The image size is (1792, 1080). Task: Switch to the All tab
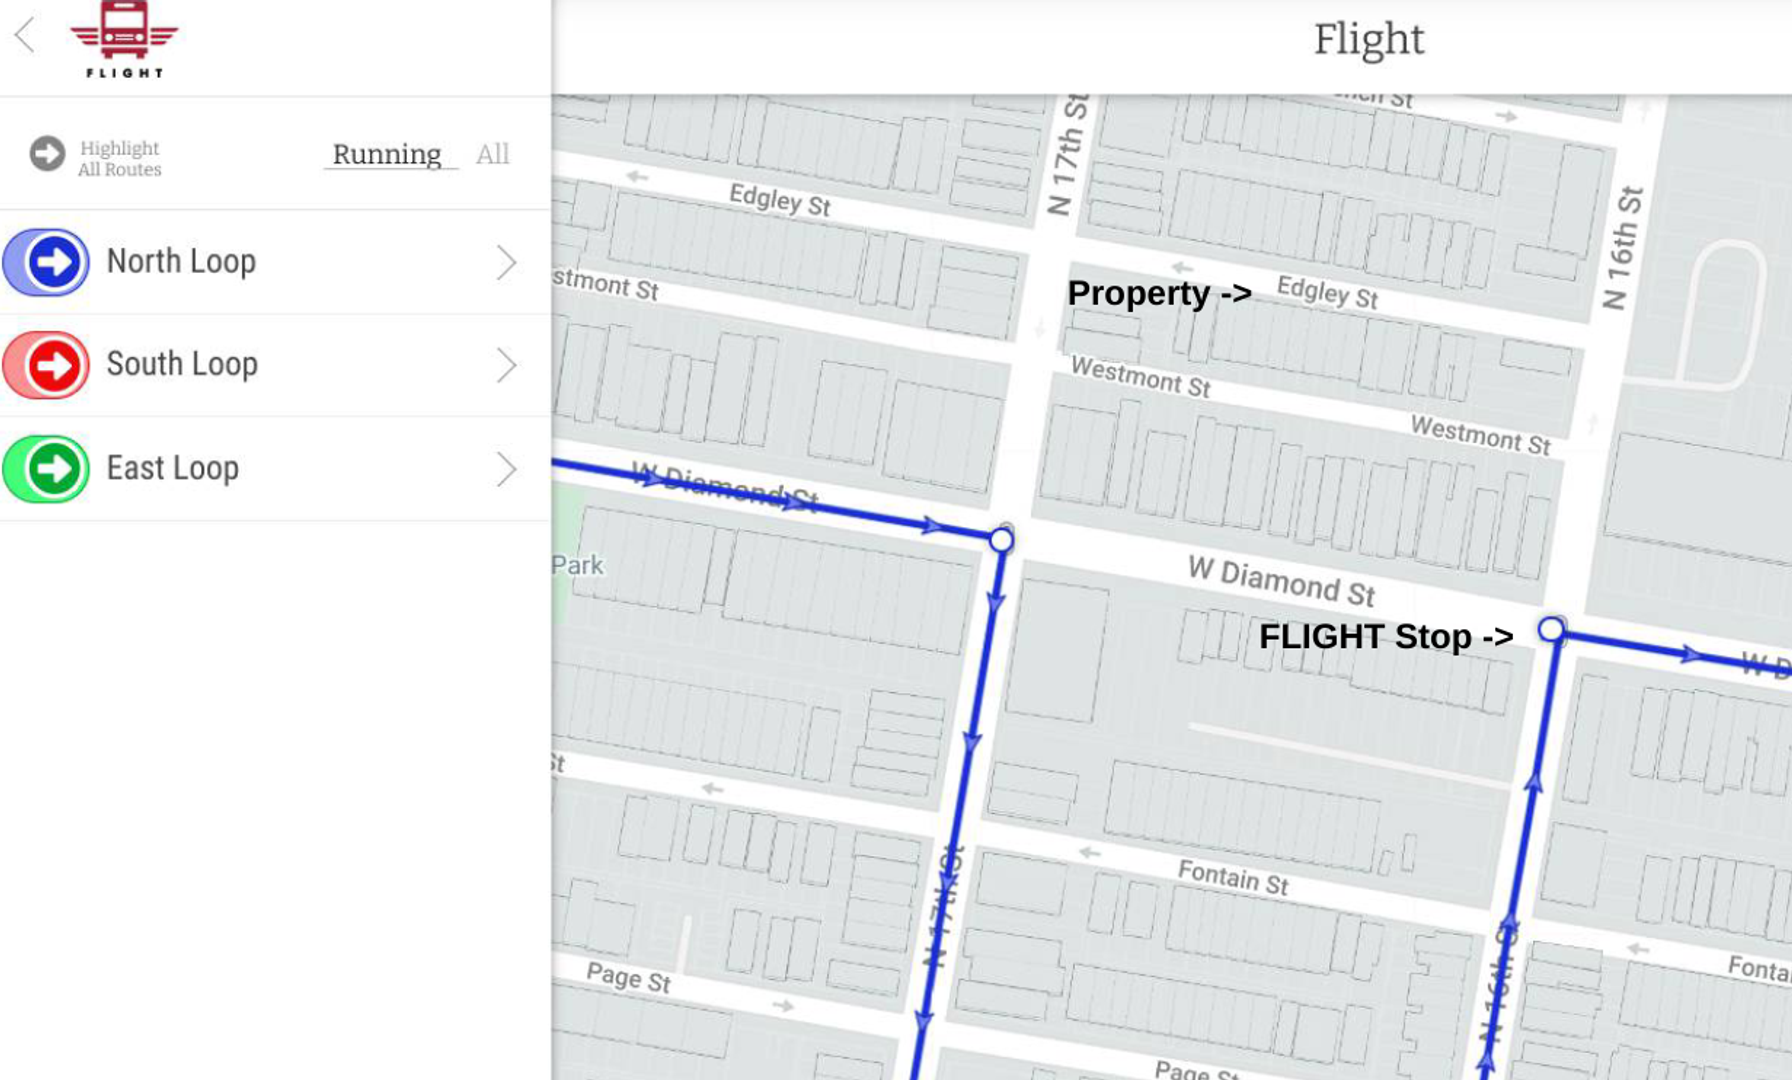pos(492,155)
